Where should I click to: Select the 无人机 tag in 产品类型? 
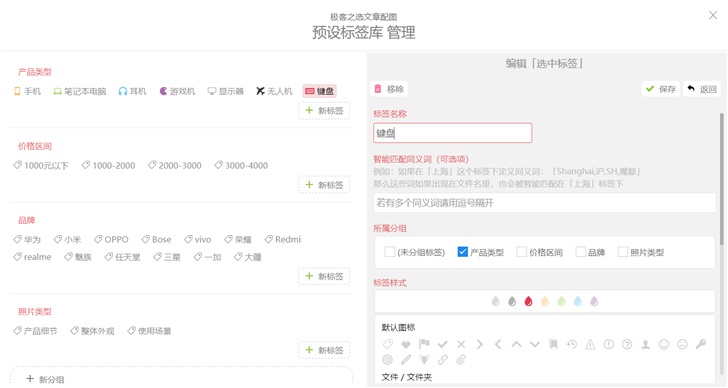coord(274,91)
